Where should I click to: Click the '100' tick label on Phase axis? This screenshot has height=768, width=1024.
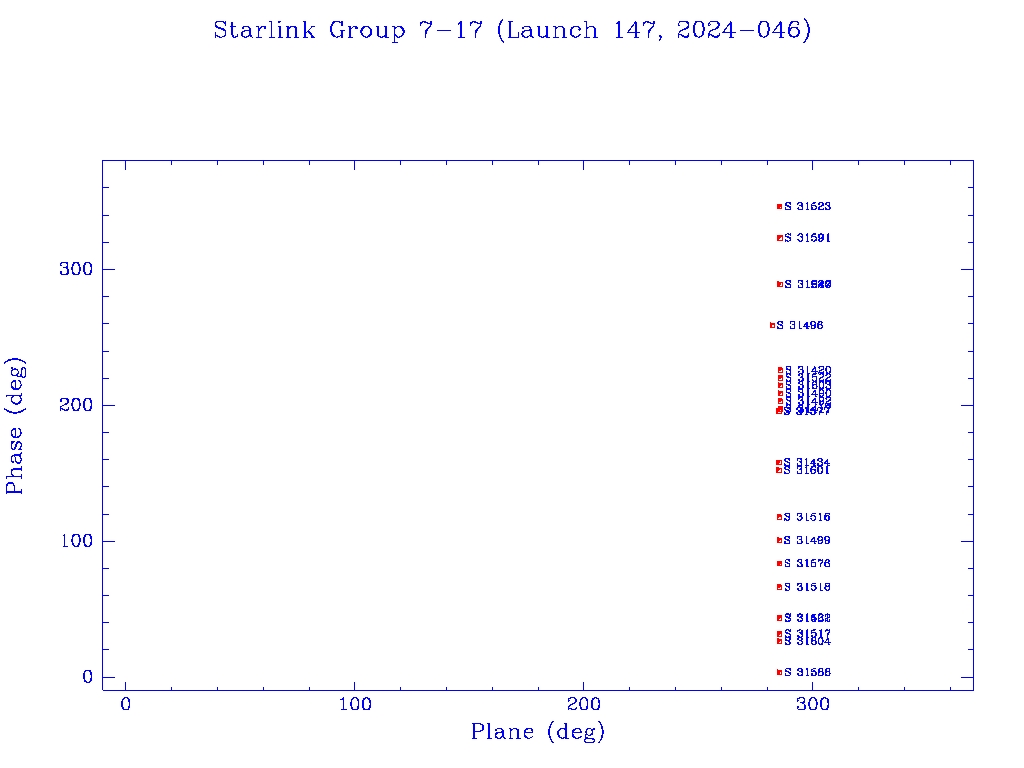pyautogui.click(x=76, y=541)
